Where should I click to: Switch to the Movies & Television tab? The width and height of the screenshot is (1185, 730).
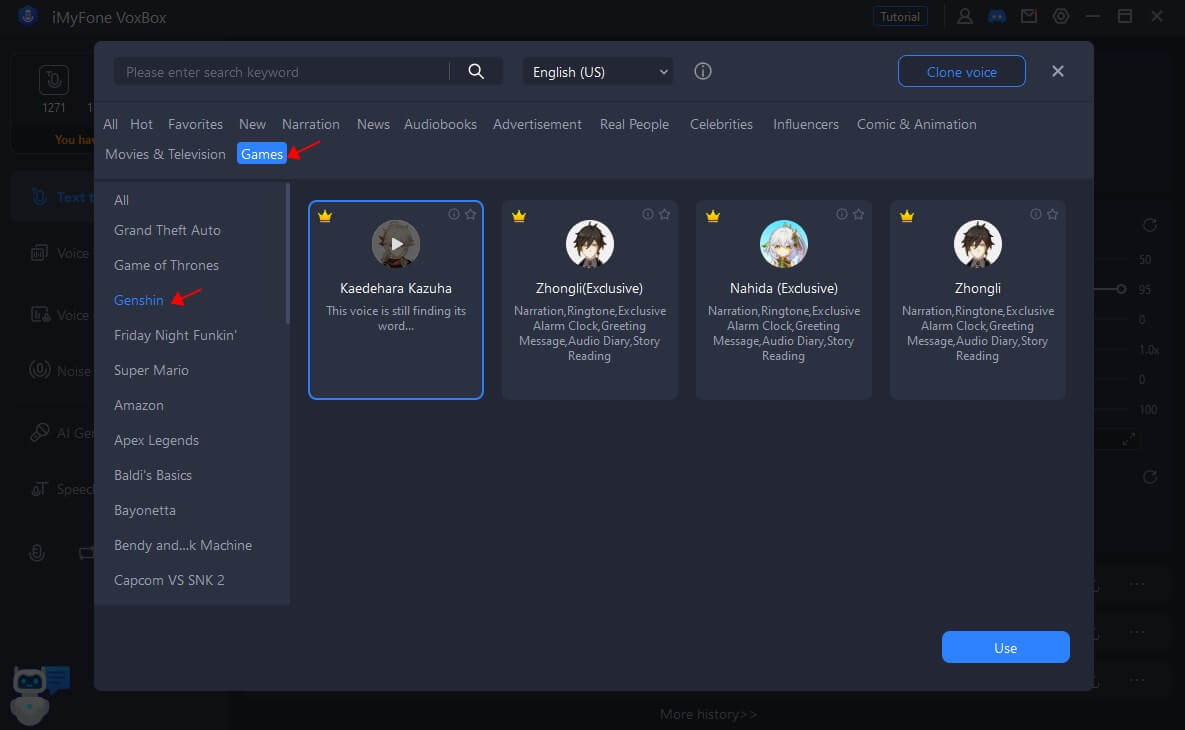(x=166, y=154)
